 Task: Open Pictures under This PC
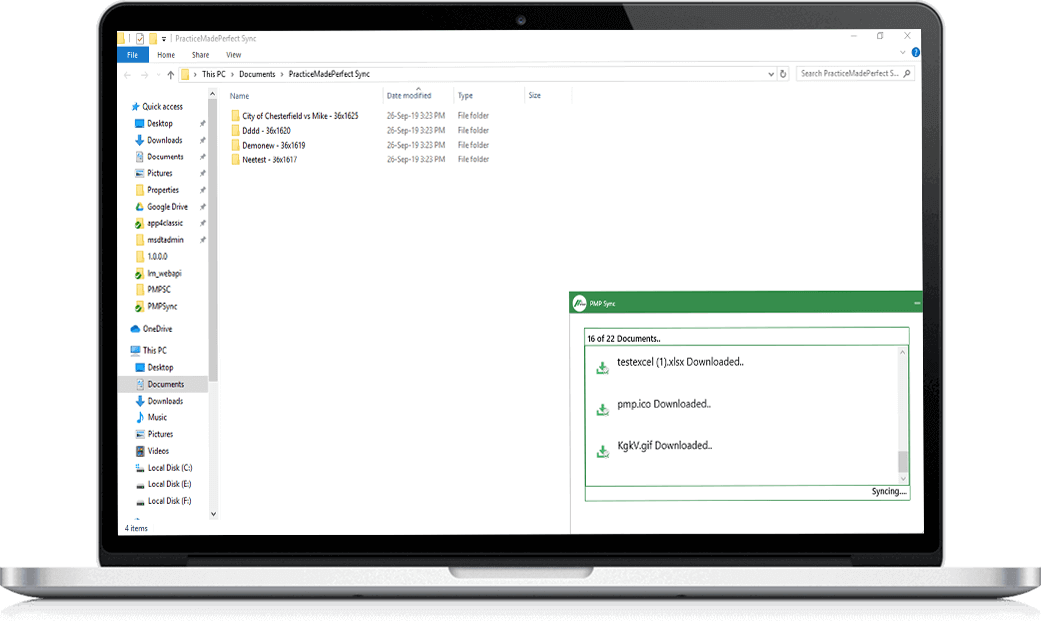coord(155,434)
